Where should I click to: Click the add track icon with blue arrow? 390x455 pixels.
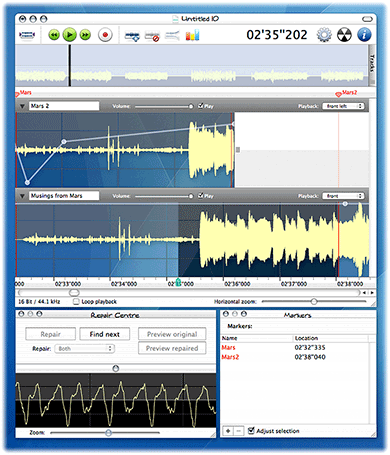132,36
